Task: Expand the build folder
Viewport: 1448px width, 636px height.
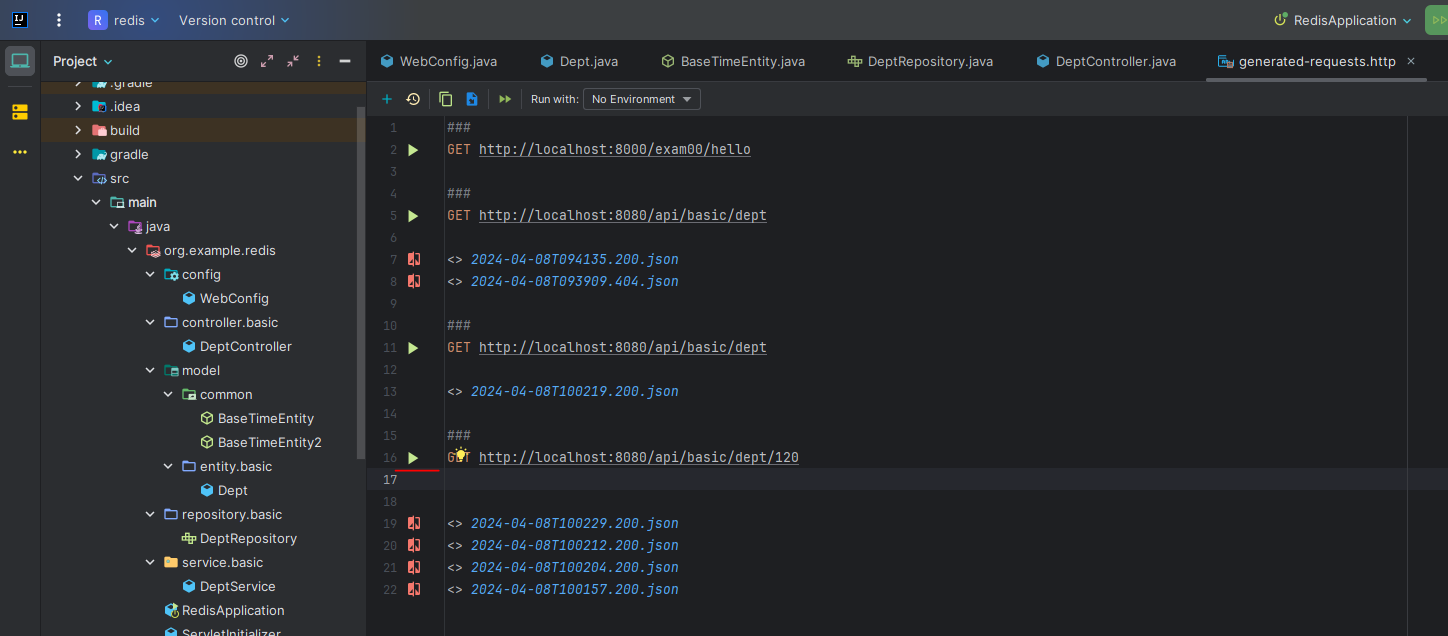Action: coord(78,130)
